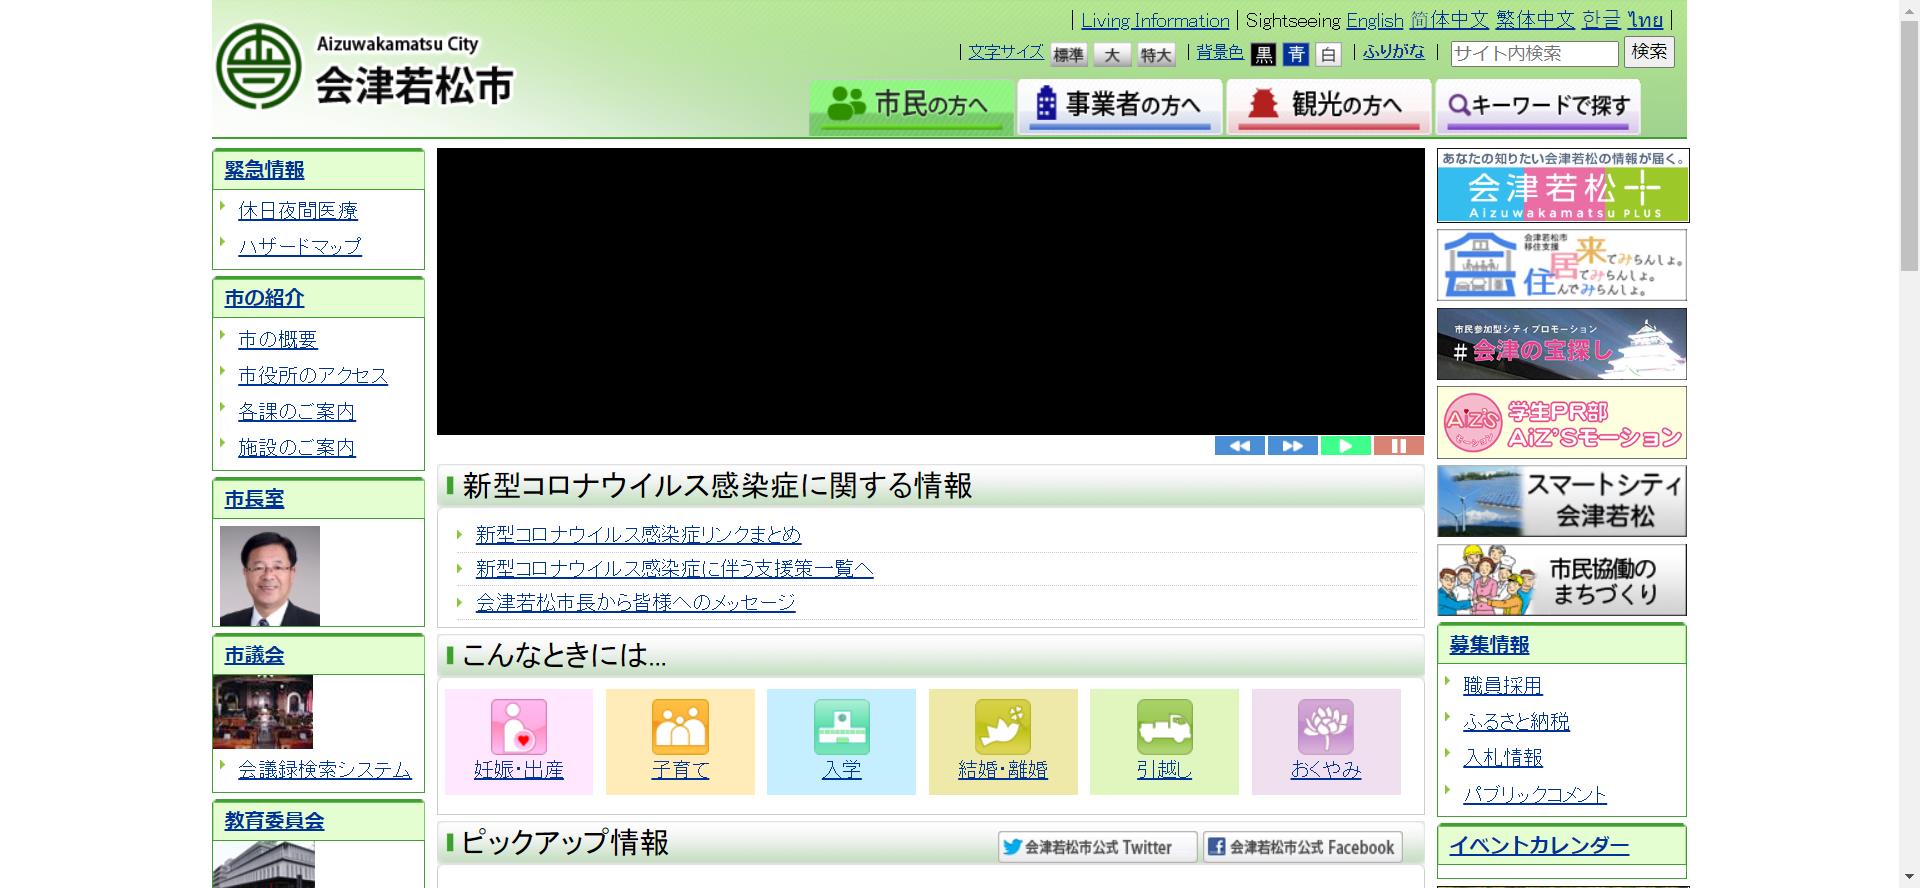
Task: Expand the キーワードで探す search tab
Action: [1538, 105]
